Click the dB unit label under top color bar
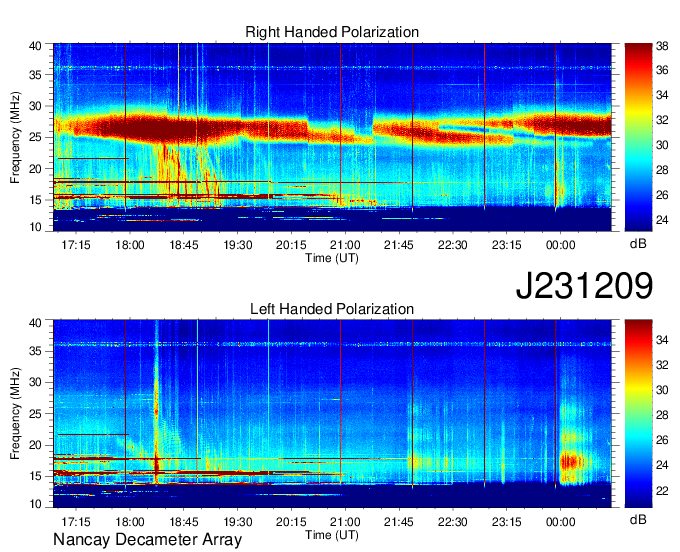680x552 pixels. [638, 244]
